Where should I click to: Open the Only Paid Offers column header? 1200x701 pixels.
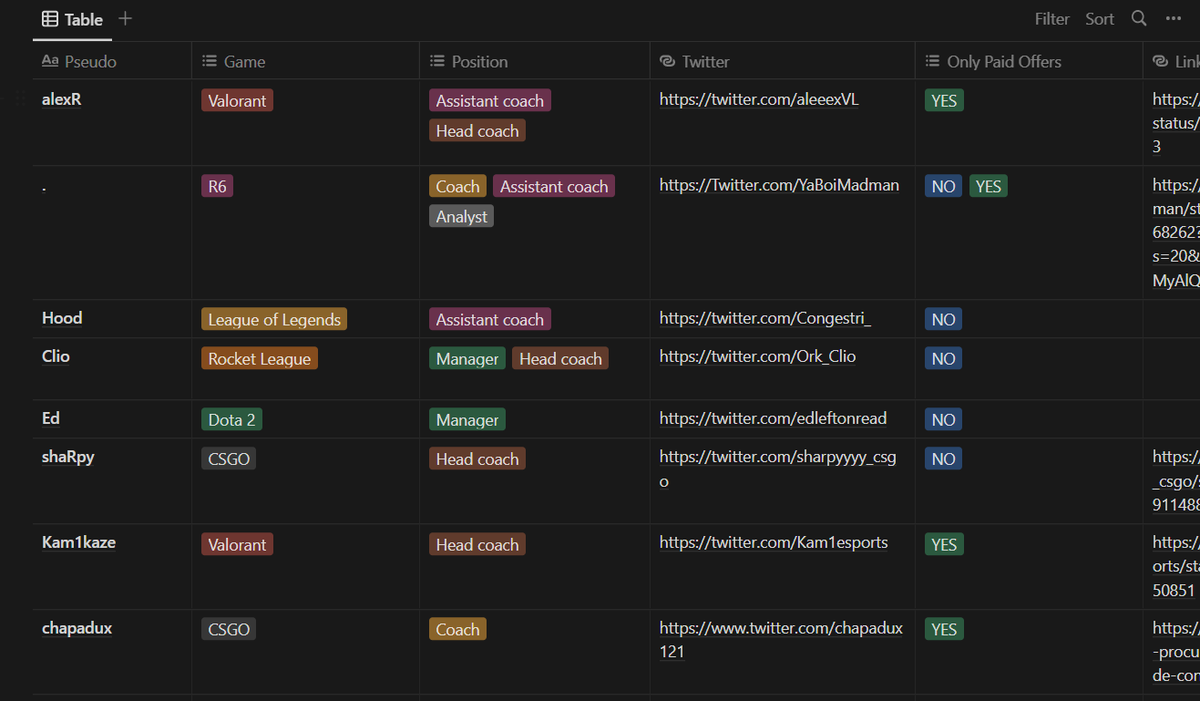[x=1028, y=61]
